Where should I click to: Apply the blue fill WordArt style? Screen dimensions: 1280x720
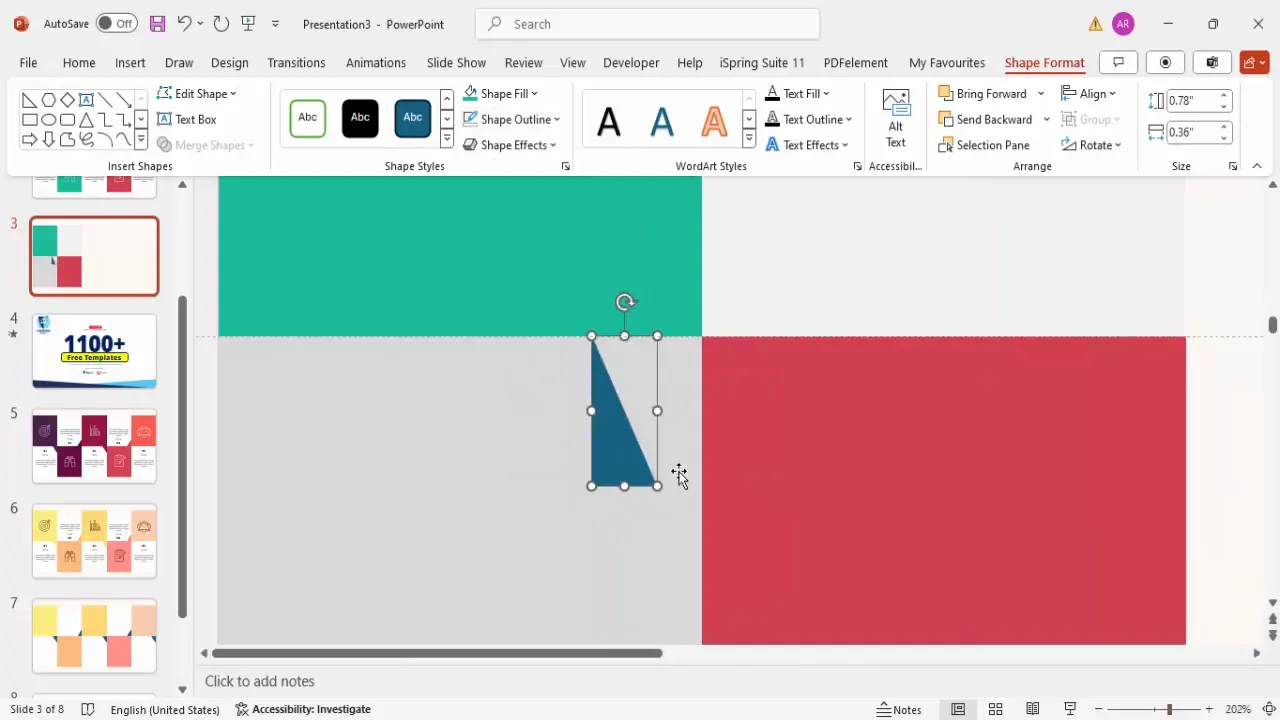click(x=661, y=122)
